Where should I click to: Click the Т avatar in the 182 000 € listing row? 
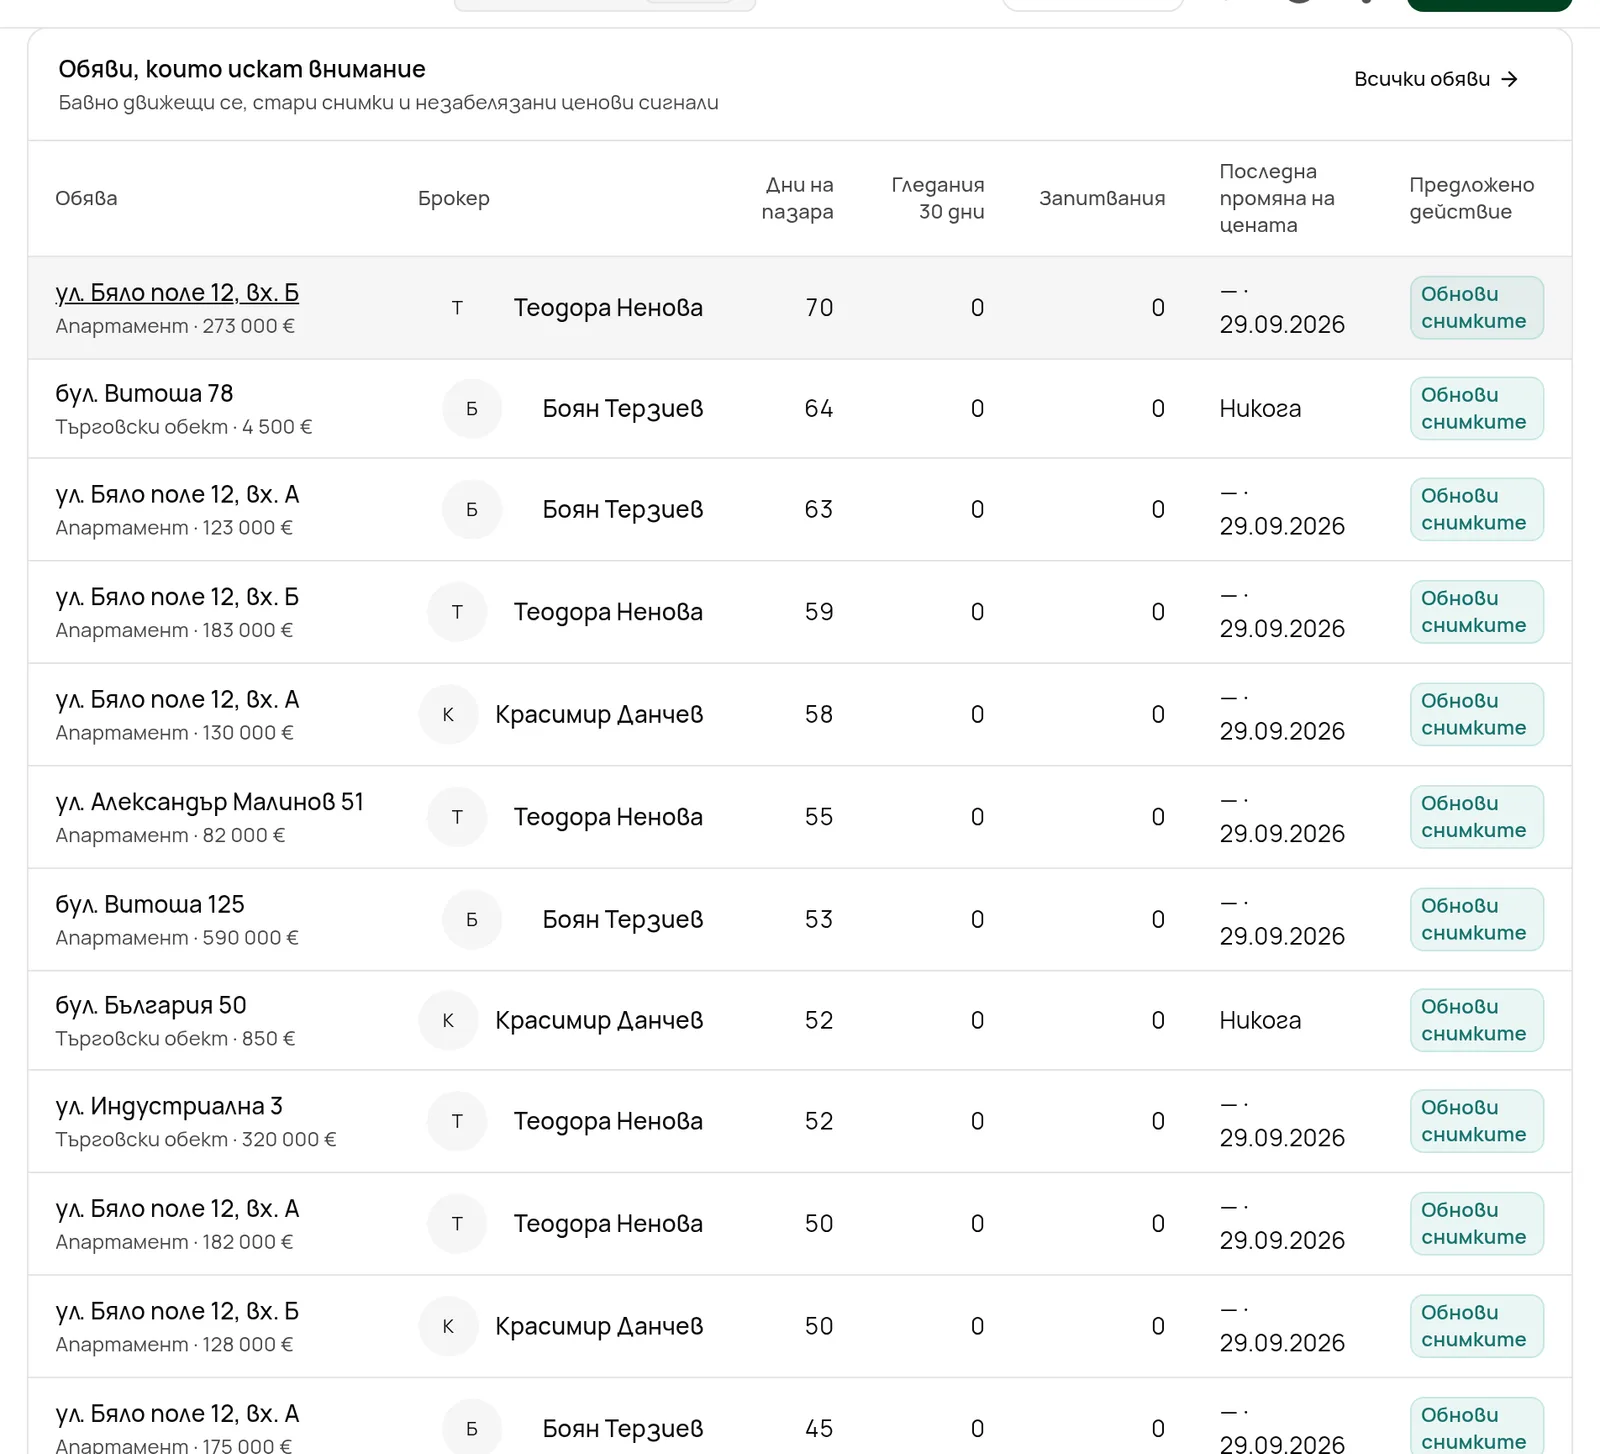coord(457,1224)
